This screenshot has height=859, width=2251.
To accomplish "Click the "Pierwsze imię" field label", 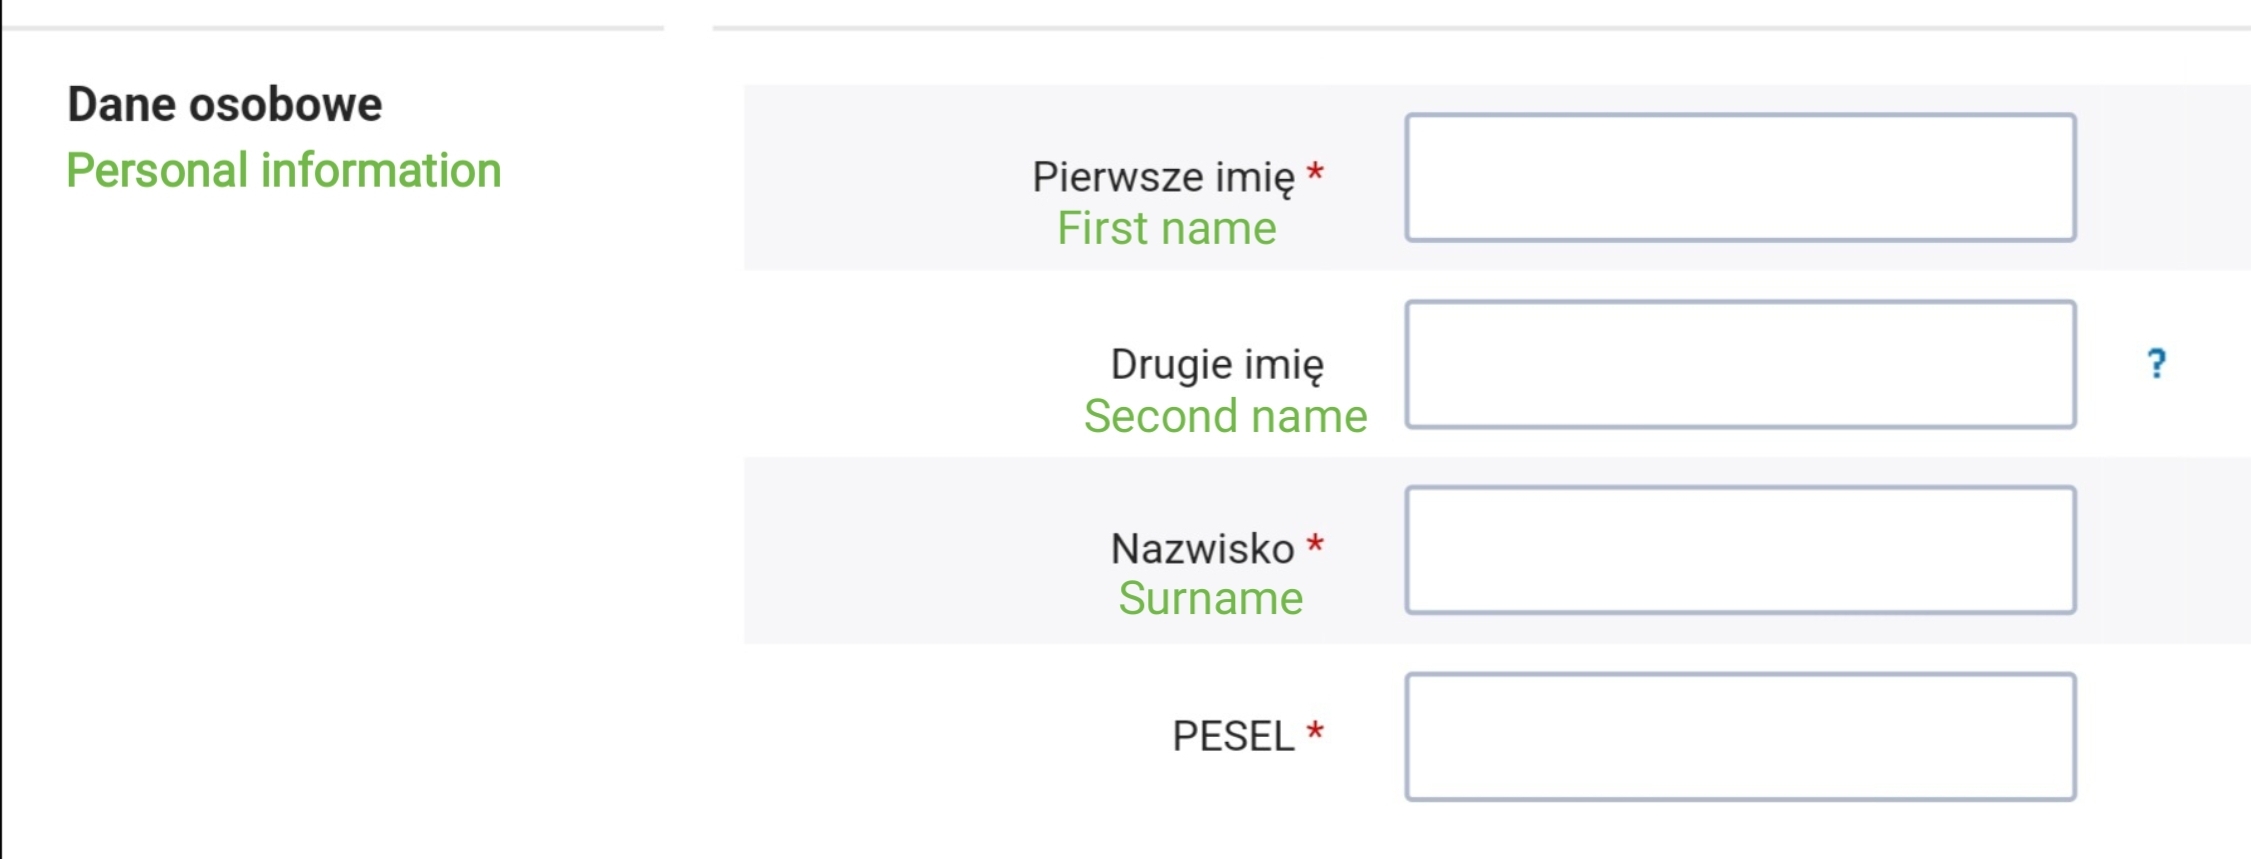I will [x=1163, y=177].
